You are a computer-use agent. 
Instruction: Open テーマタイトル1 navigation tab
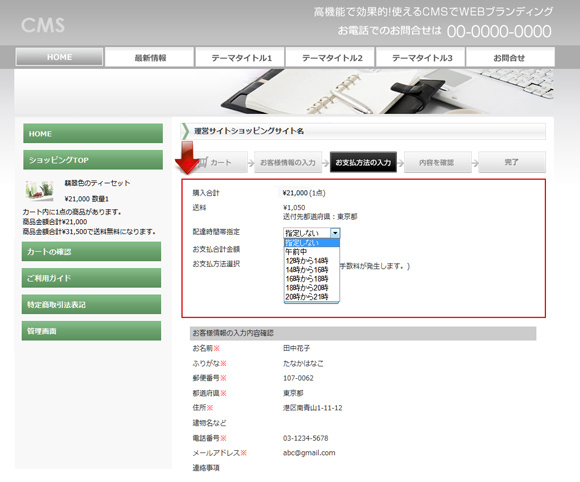(240, 57)
